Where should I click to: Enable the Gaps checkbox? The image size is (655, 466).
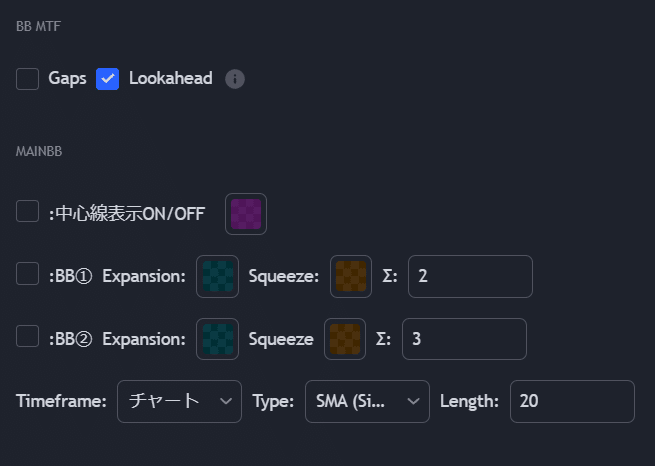tap(27, 79)
